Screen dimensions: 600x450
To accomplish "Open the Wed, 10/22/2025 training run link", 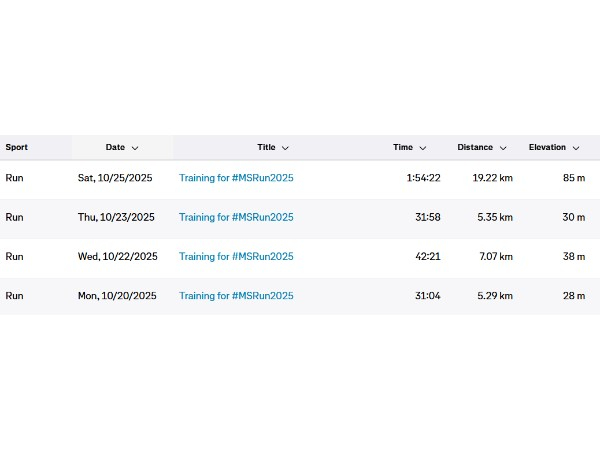I will (x=236, y=256).
